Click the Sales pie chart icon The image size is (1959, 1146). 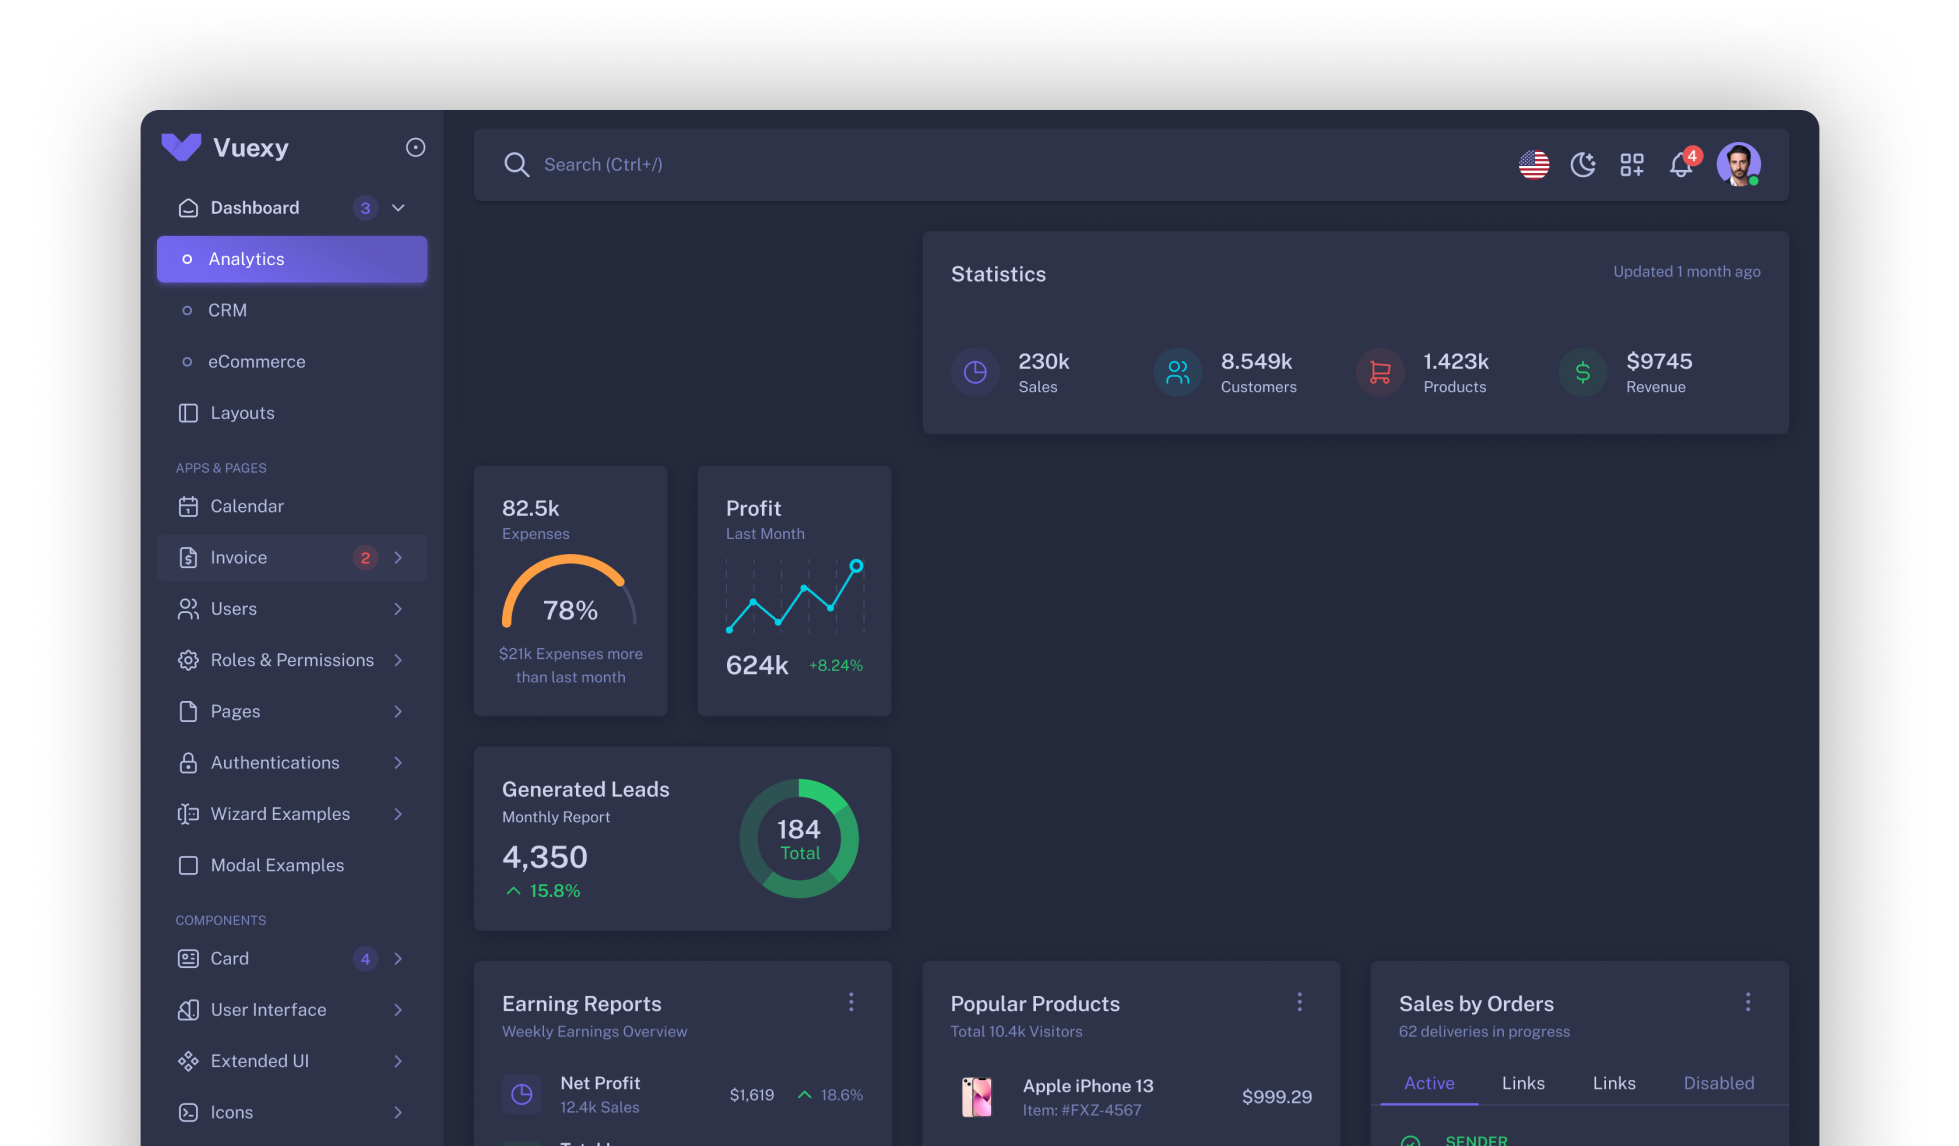click(x=975, y=372)
